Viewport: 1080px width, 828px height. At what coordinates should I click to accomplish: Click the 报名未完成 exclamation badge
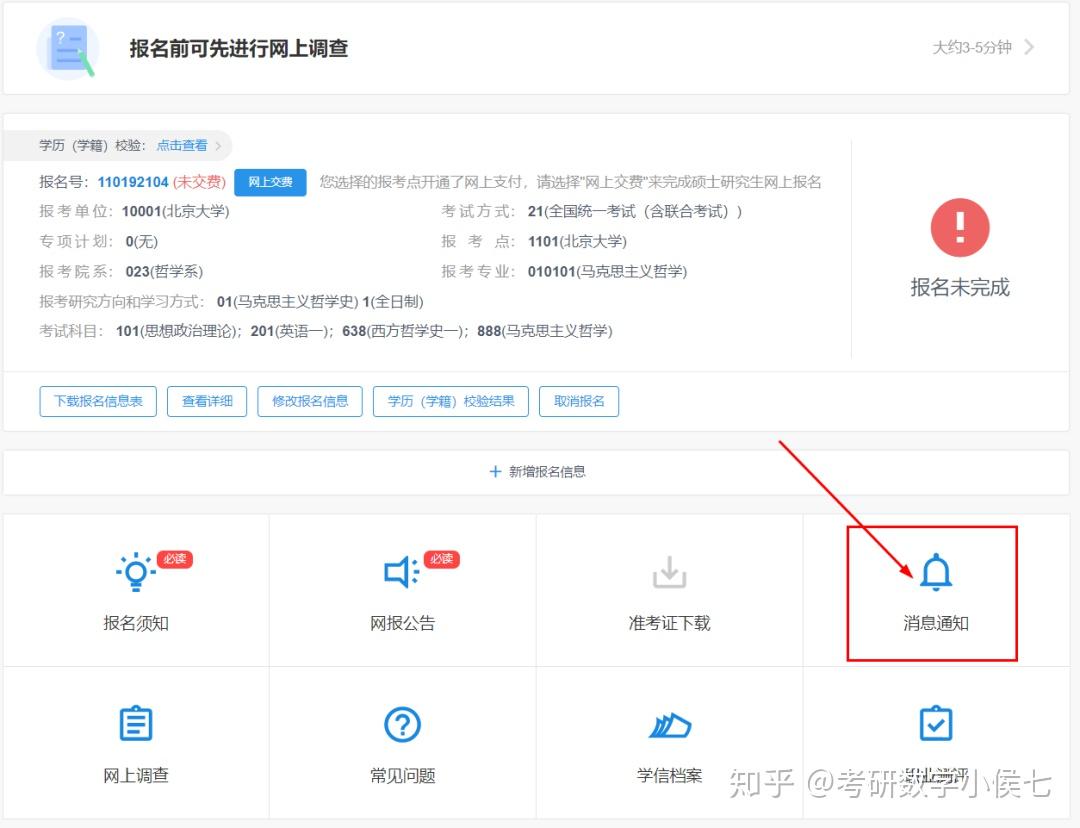click(959, 227)
